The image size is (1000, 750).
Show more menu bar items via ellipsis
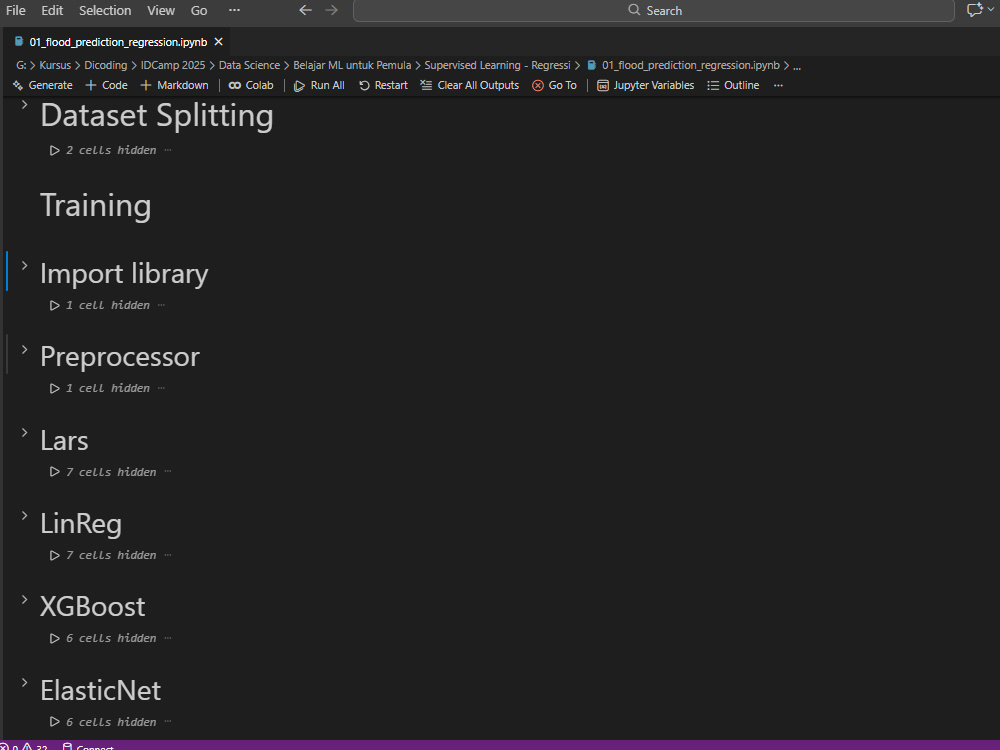click(234, 10)
